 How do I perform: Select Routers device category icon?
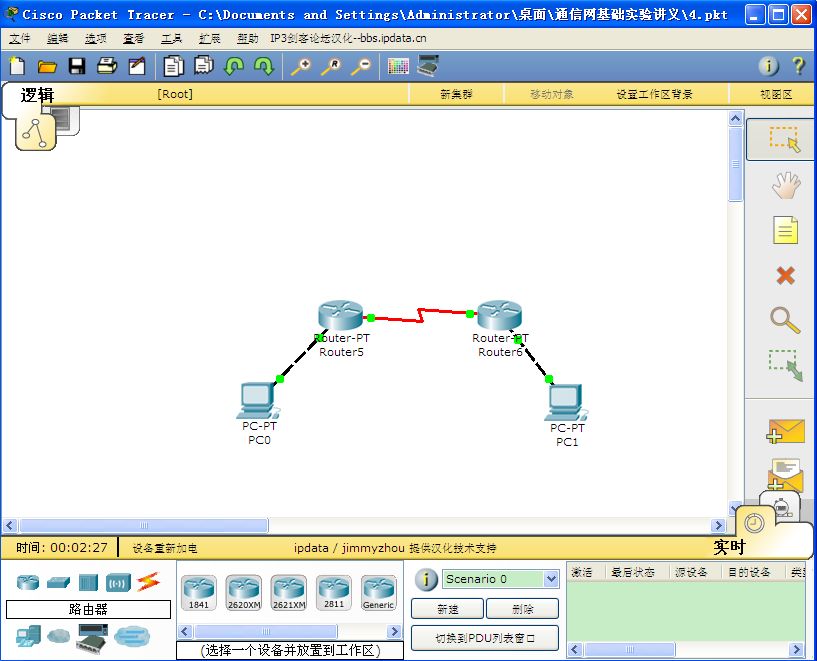pos(28,582)
